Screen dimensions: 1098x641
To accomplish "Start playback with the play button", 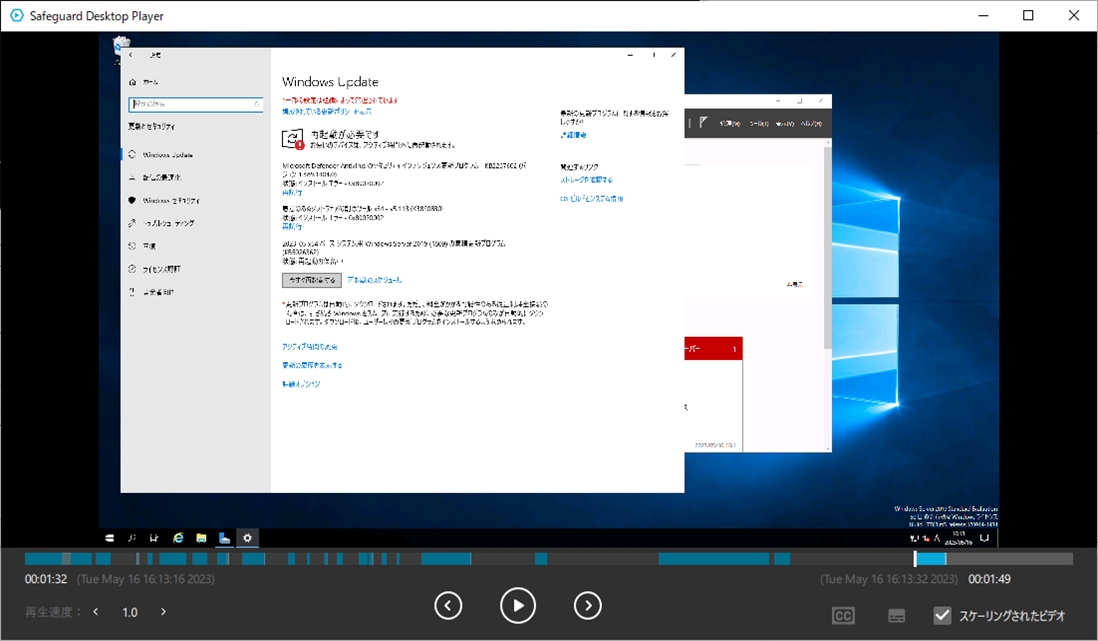I will 518,605.
